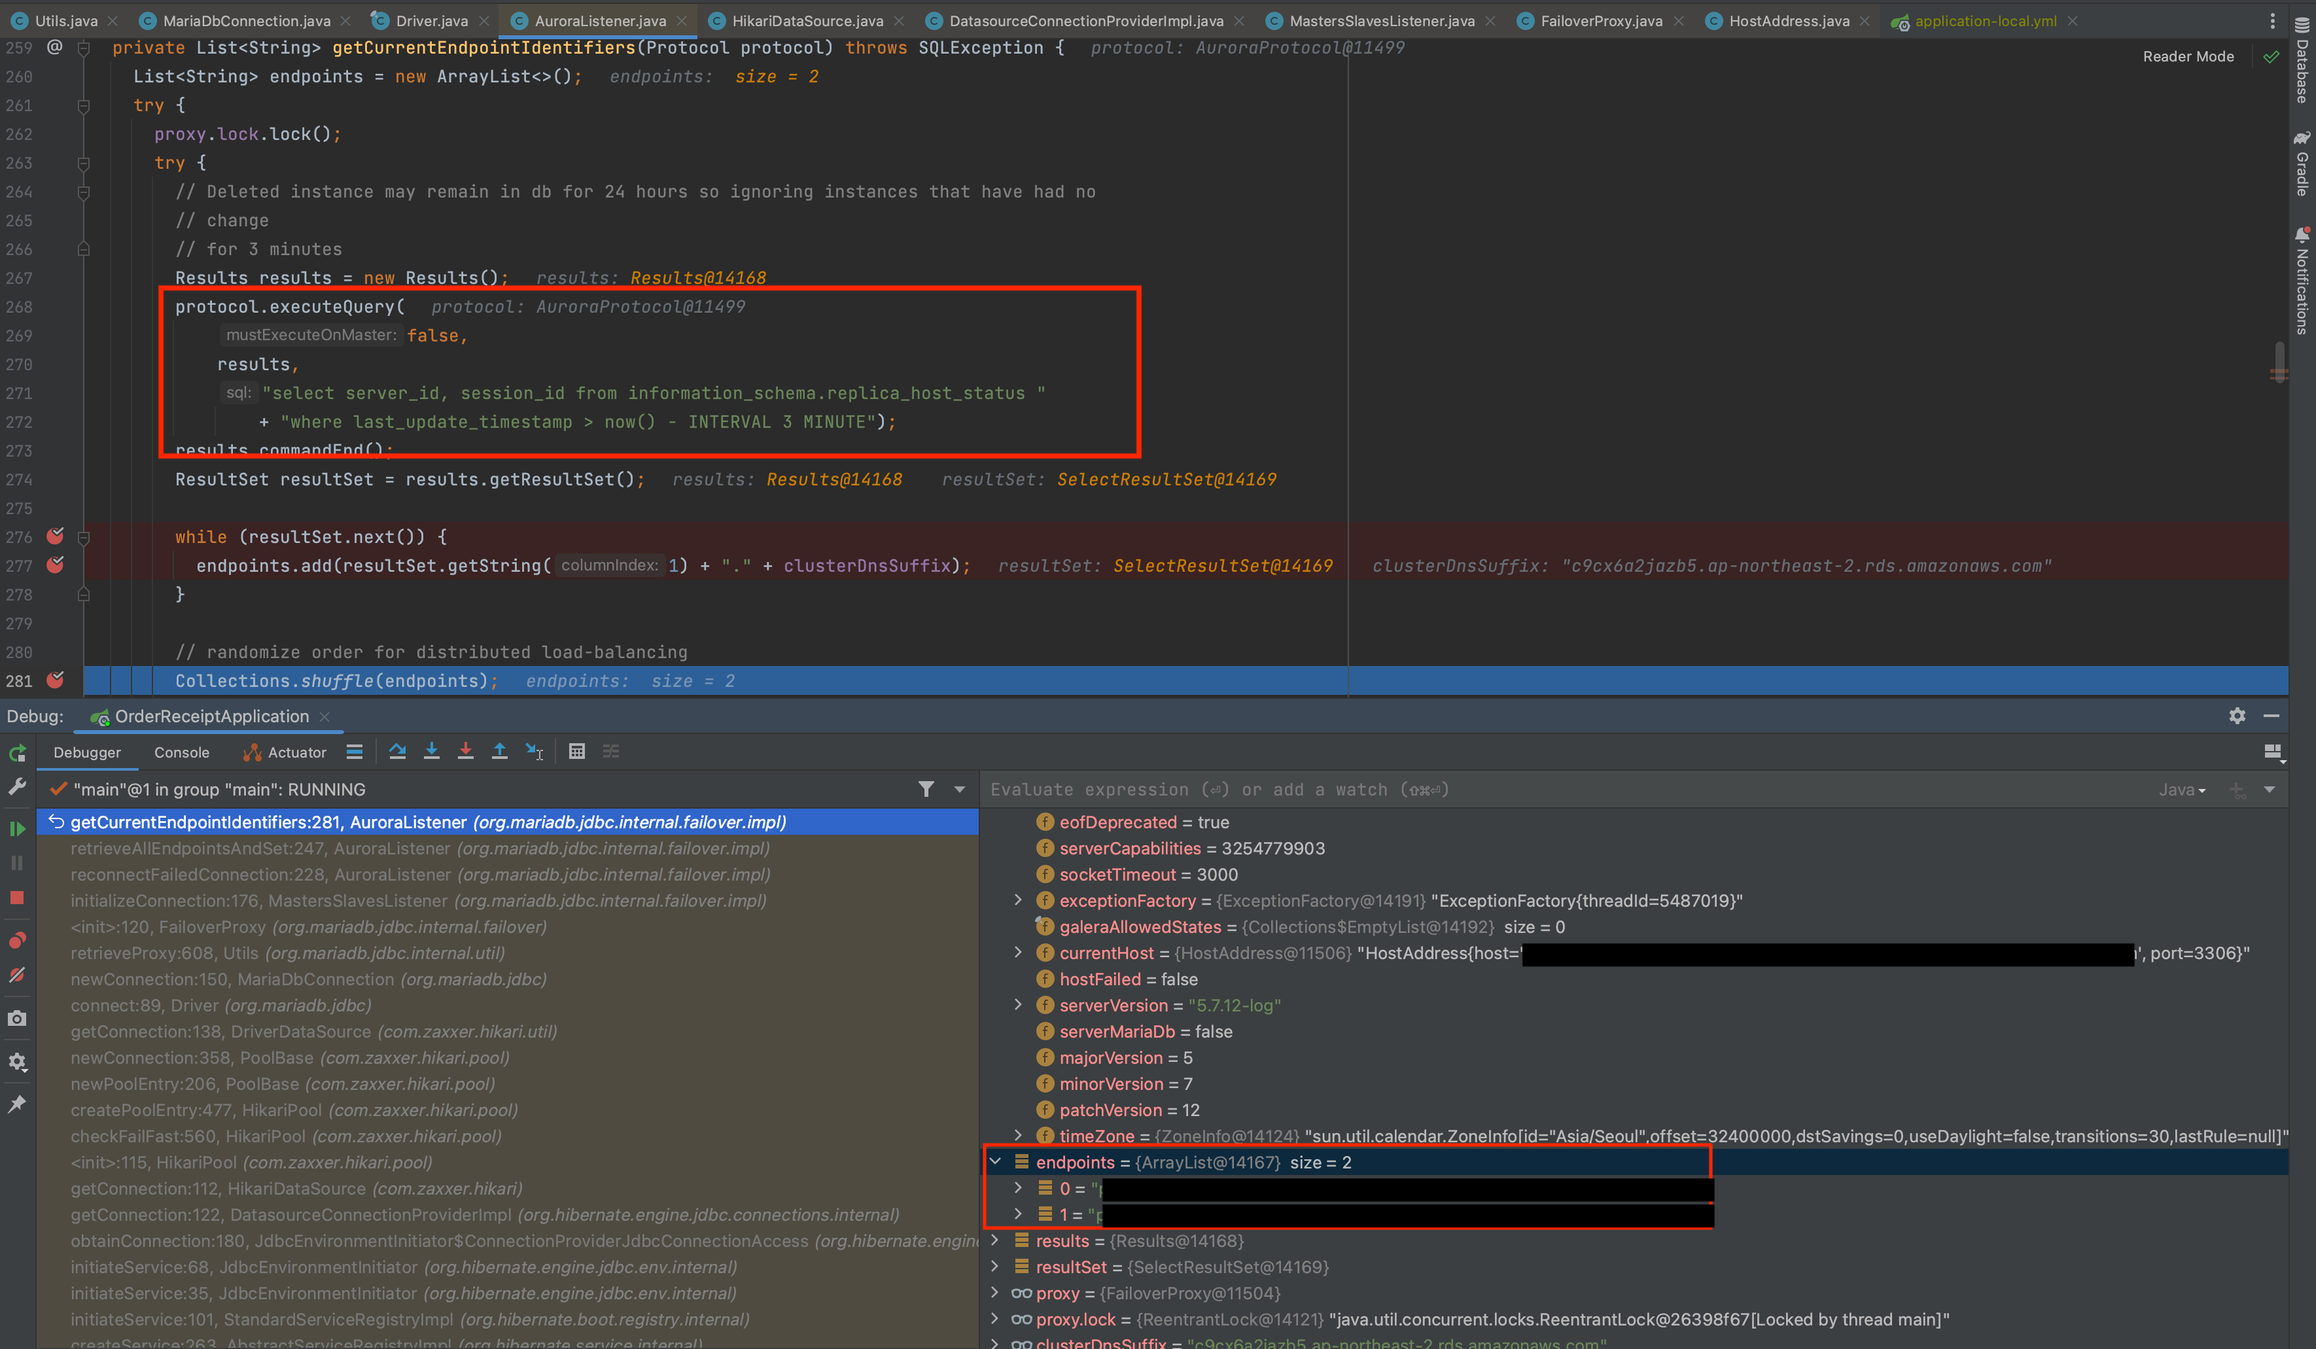Click the camera thread dump icon

pyautogui.click(x=17, y=1018)
